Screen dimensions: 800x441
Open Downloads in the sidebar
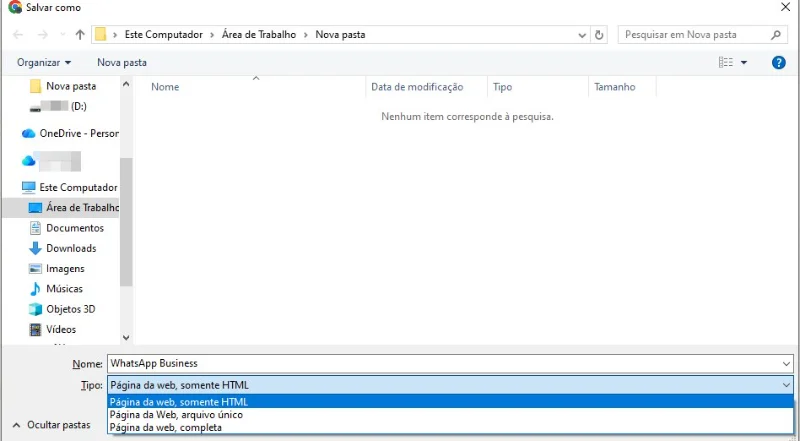[x=62, y=248]
